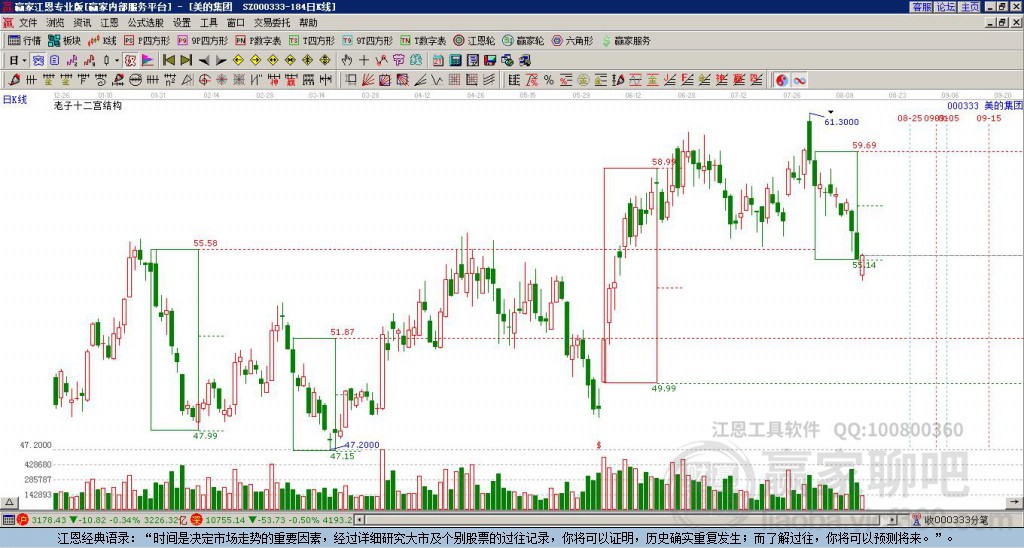Click the chart right-scroll arrow at bottom right

[1014, 502]
